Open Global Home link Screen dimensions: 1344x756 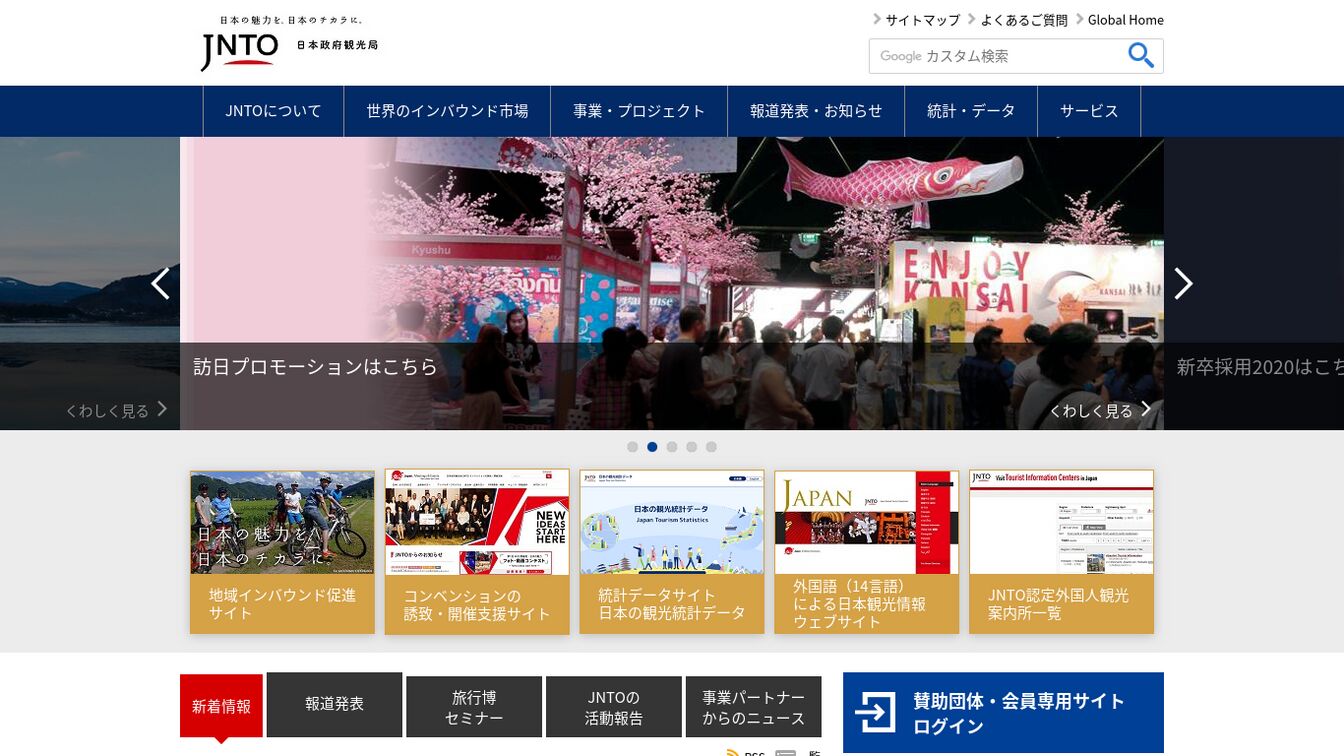pos(1125,20)
